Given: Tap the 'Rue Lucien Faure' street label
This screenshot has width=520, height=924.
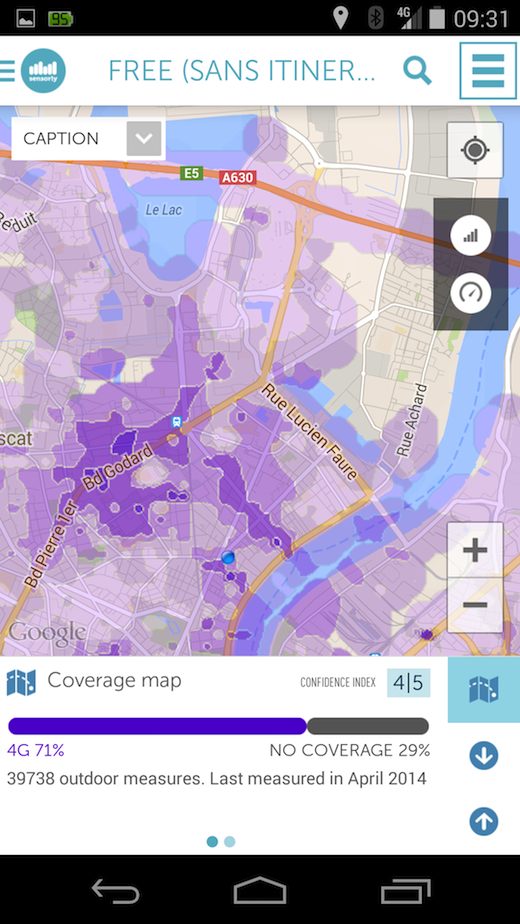Looking at the screenshot, I should click(310, 431).
